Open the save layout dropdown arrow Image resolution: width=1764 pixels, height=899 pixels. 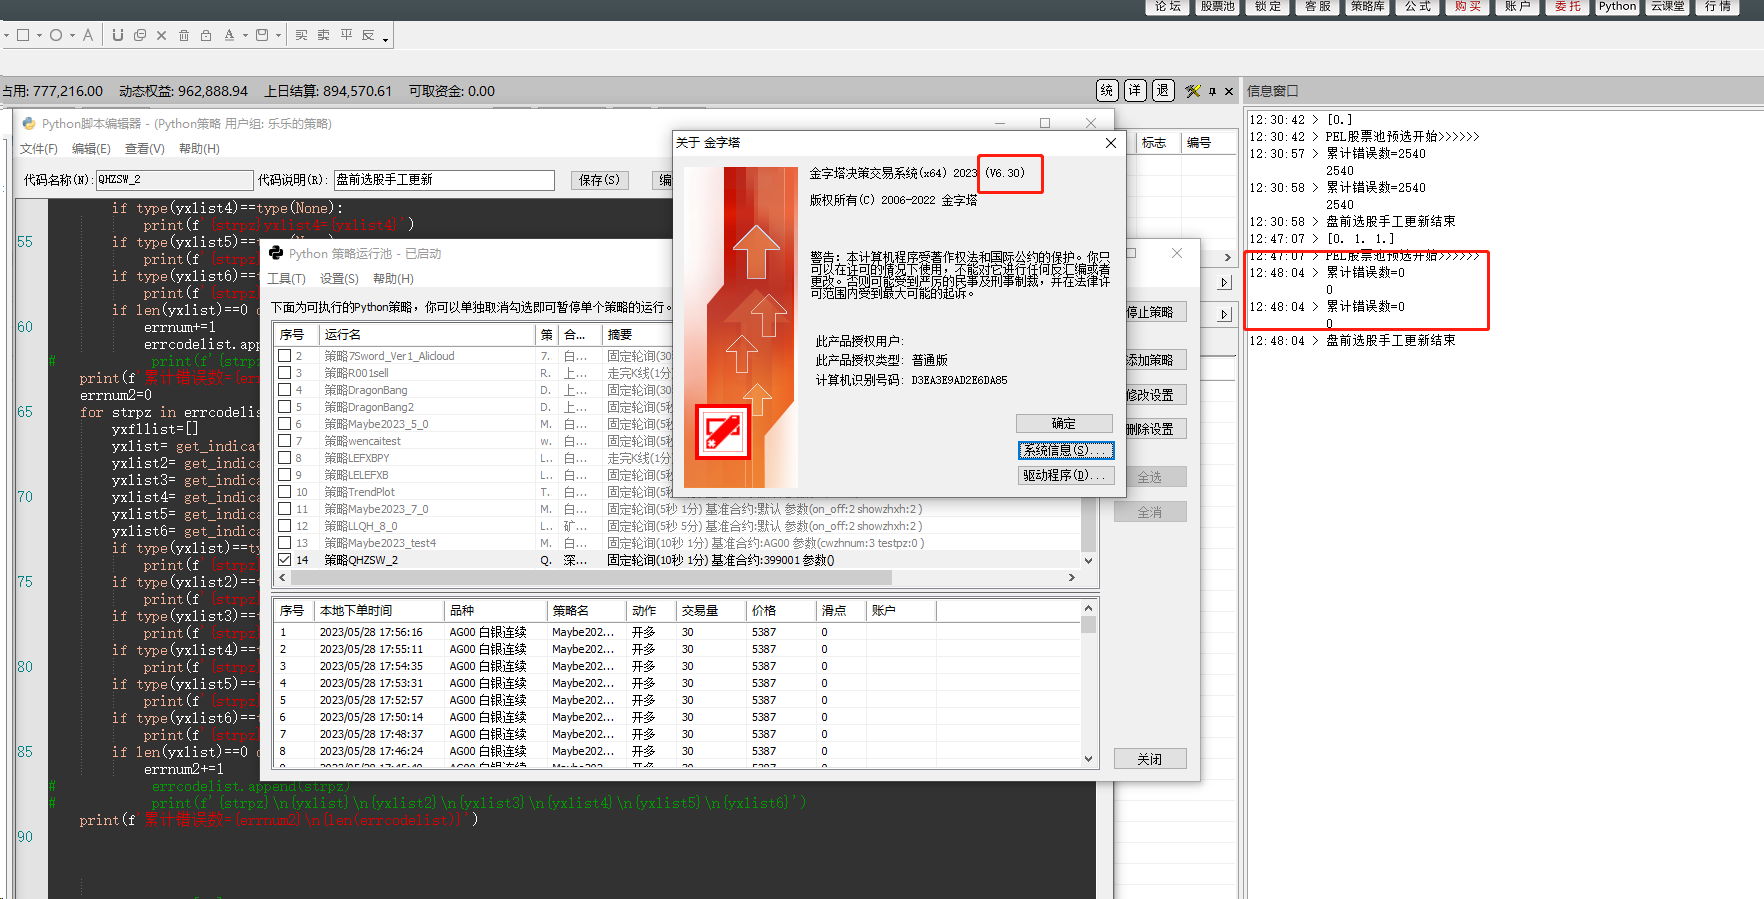coord(278,36)
